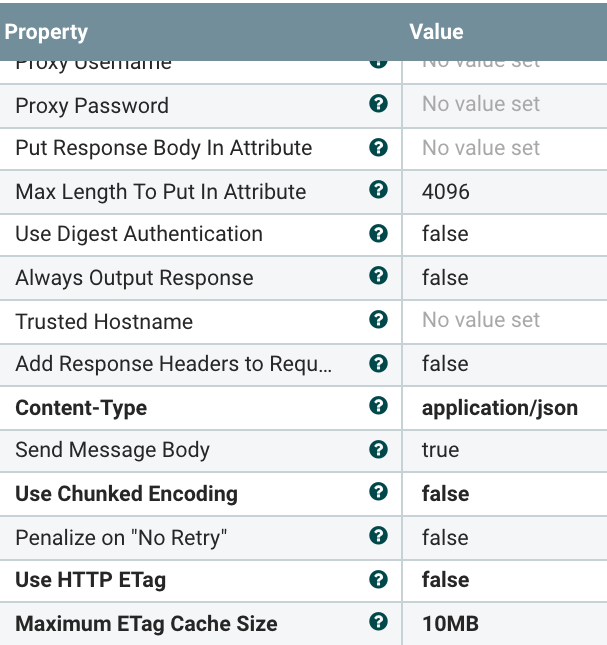607x645 pixels.
Task: Click help icon for Send Message Body
Action: click(x=378, y=449)
